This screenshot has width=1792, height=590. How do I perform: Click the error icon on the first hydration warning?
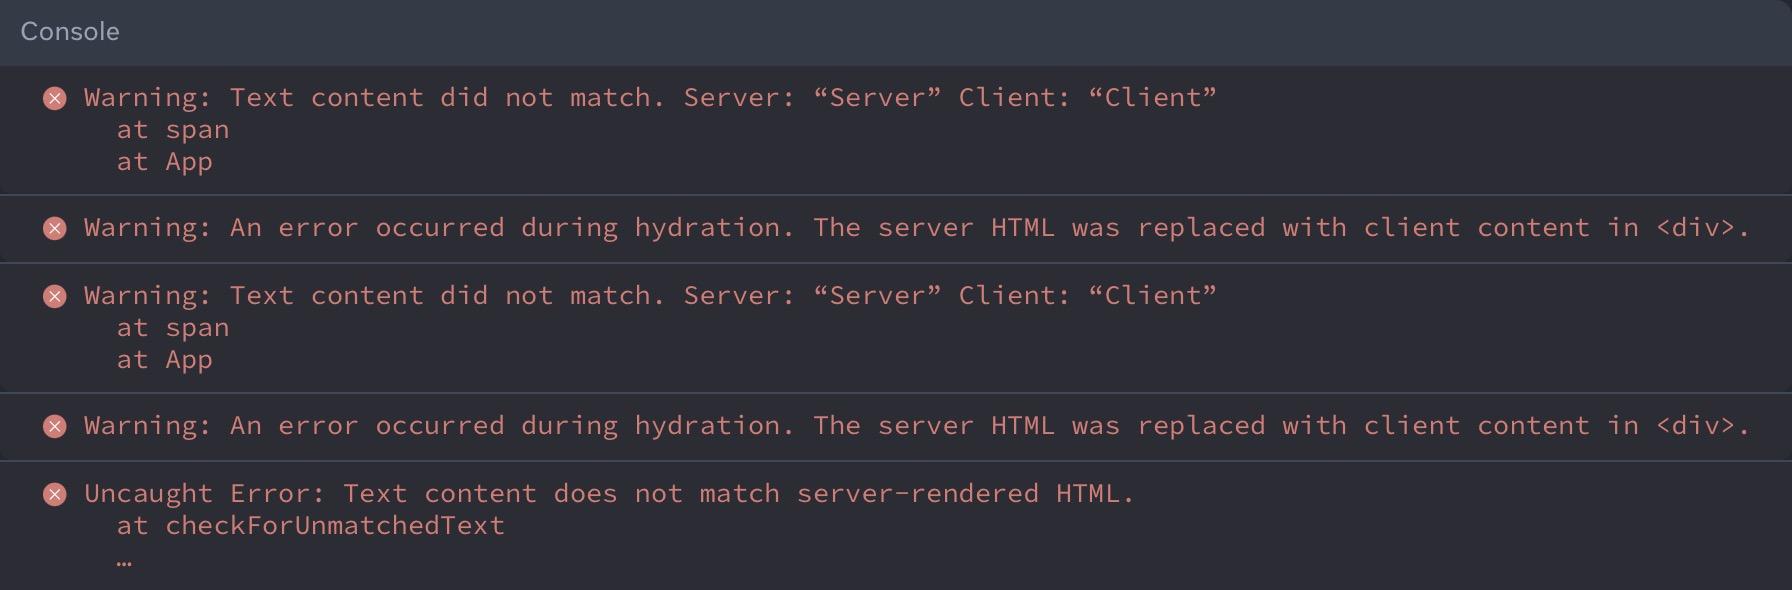[x=55, y=228]
